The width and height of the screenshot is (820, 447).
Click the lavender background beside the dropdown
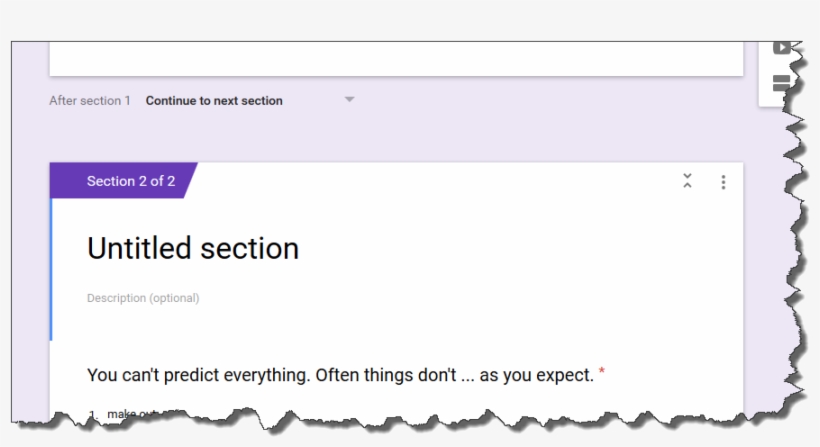(x=550, y=101)
